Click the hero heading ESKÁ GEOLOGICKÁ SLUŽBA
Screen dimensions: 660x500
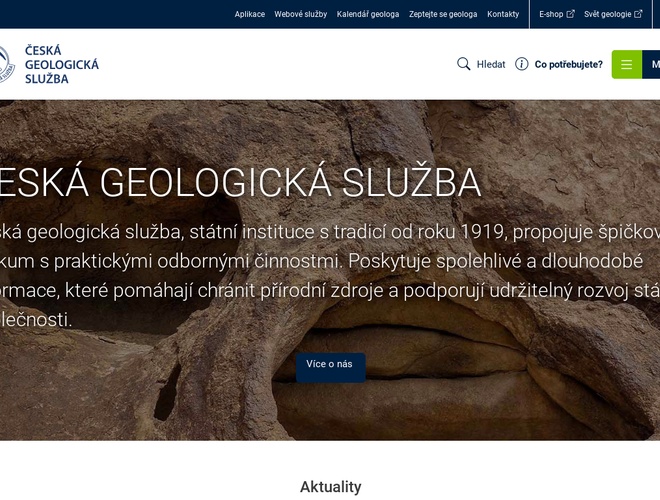[240, 183]
